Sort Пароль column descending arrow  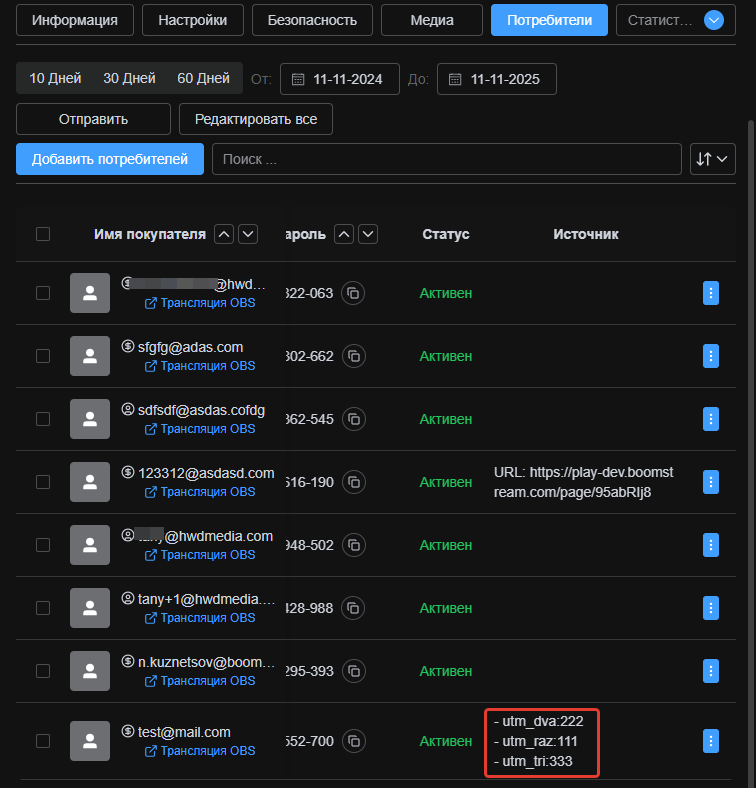point(368,234)
